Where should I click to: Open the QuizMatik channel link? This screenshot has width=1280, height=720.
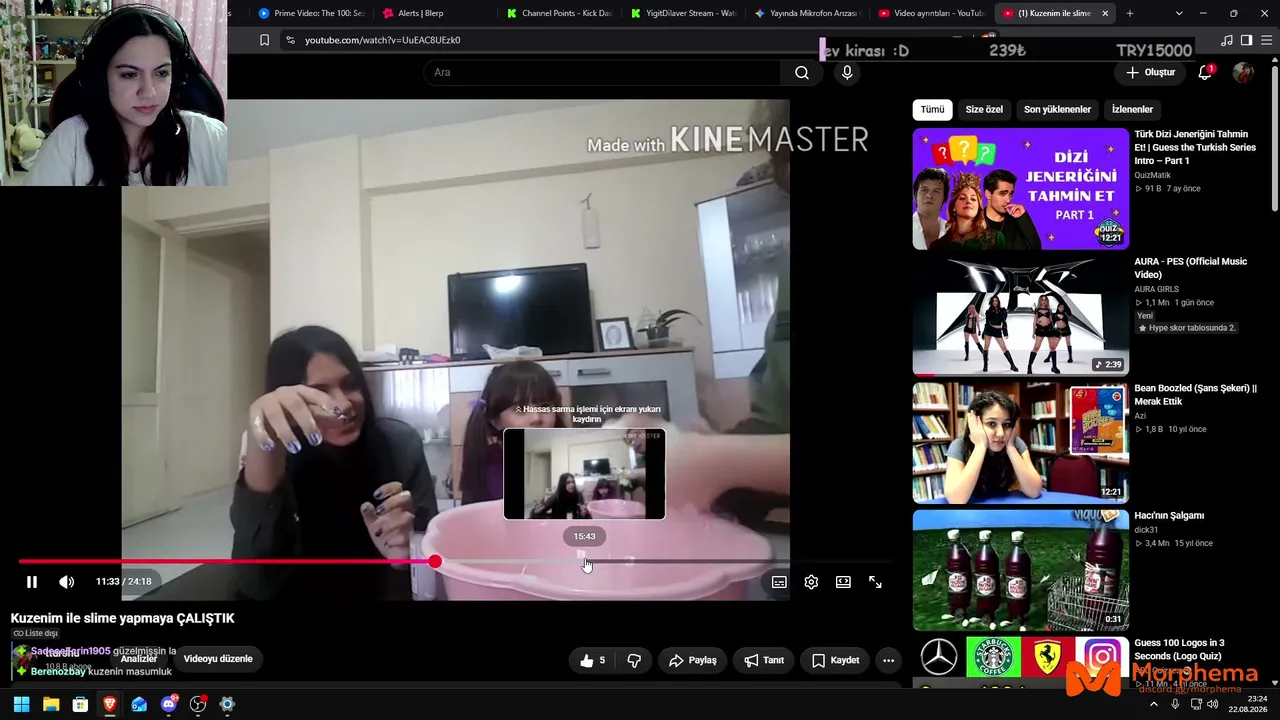point(1152,175)
